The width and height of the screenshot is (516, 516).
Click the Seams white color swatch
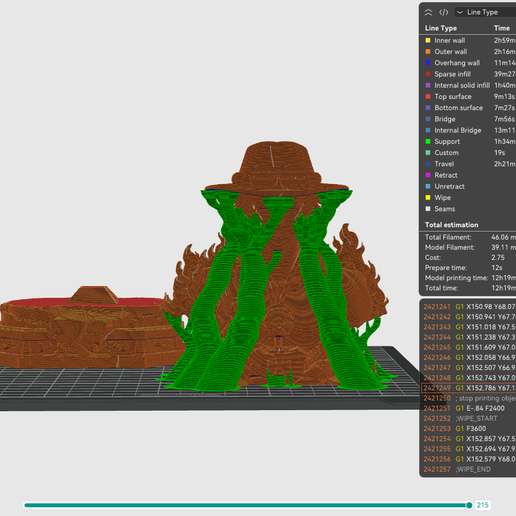(x=428, y=209)
